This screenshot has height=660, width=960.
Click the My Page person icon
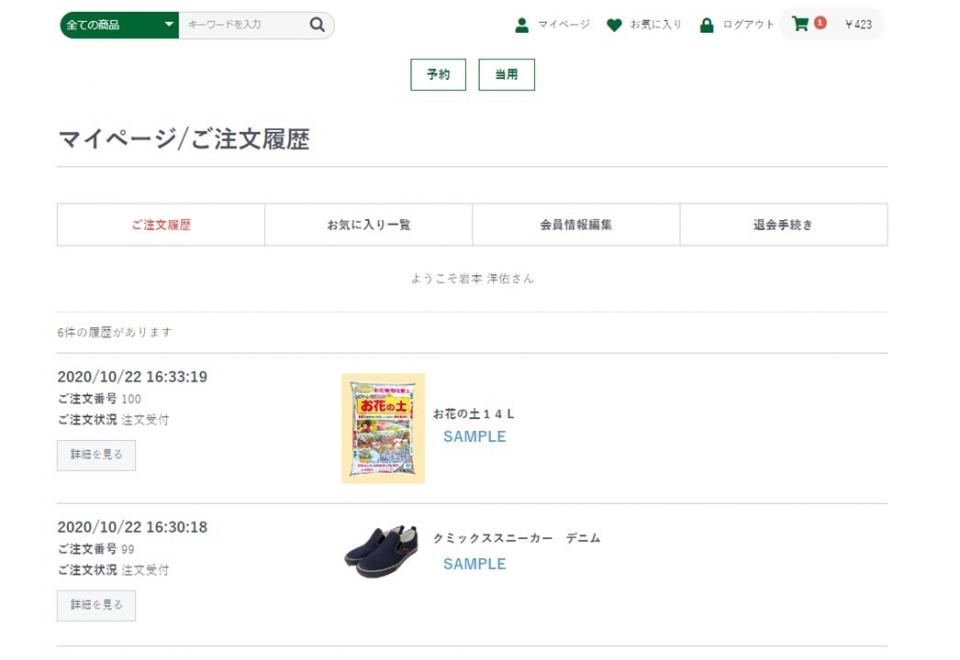(521, 25)
